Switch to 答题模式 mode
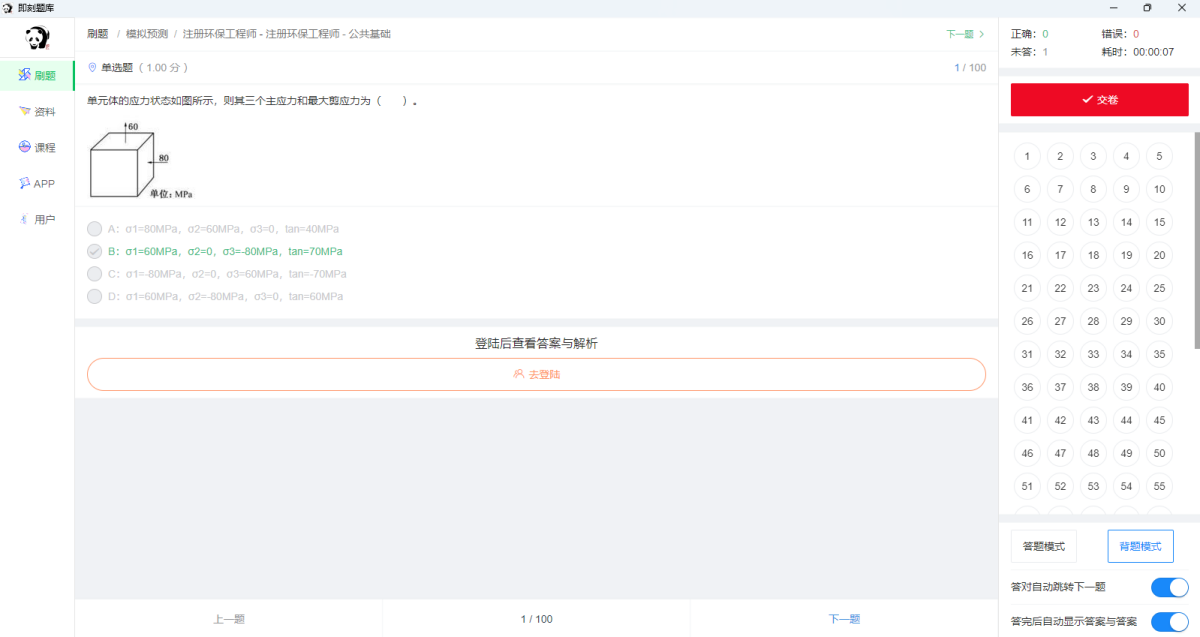Screen dimensions: 1200x637 (1043, 547)
